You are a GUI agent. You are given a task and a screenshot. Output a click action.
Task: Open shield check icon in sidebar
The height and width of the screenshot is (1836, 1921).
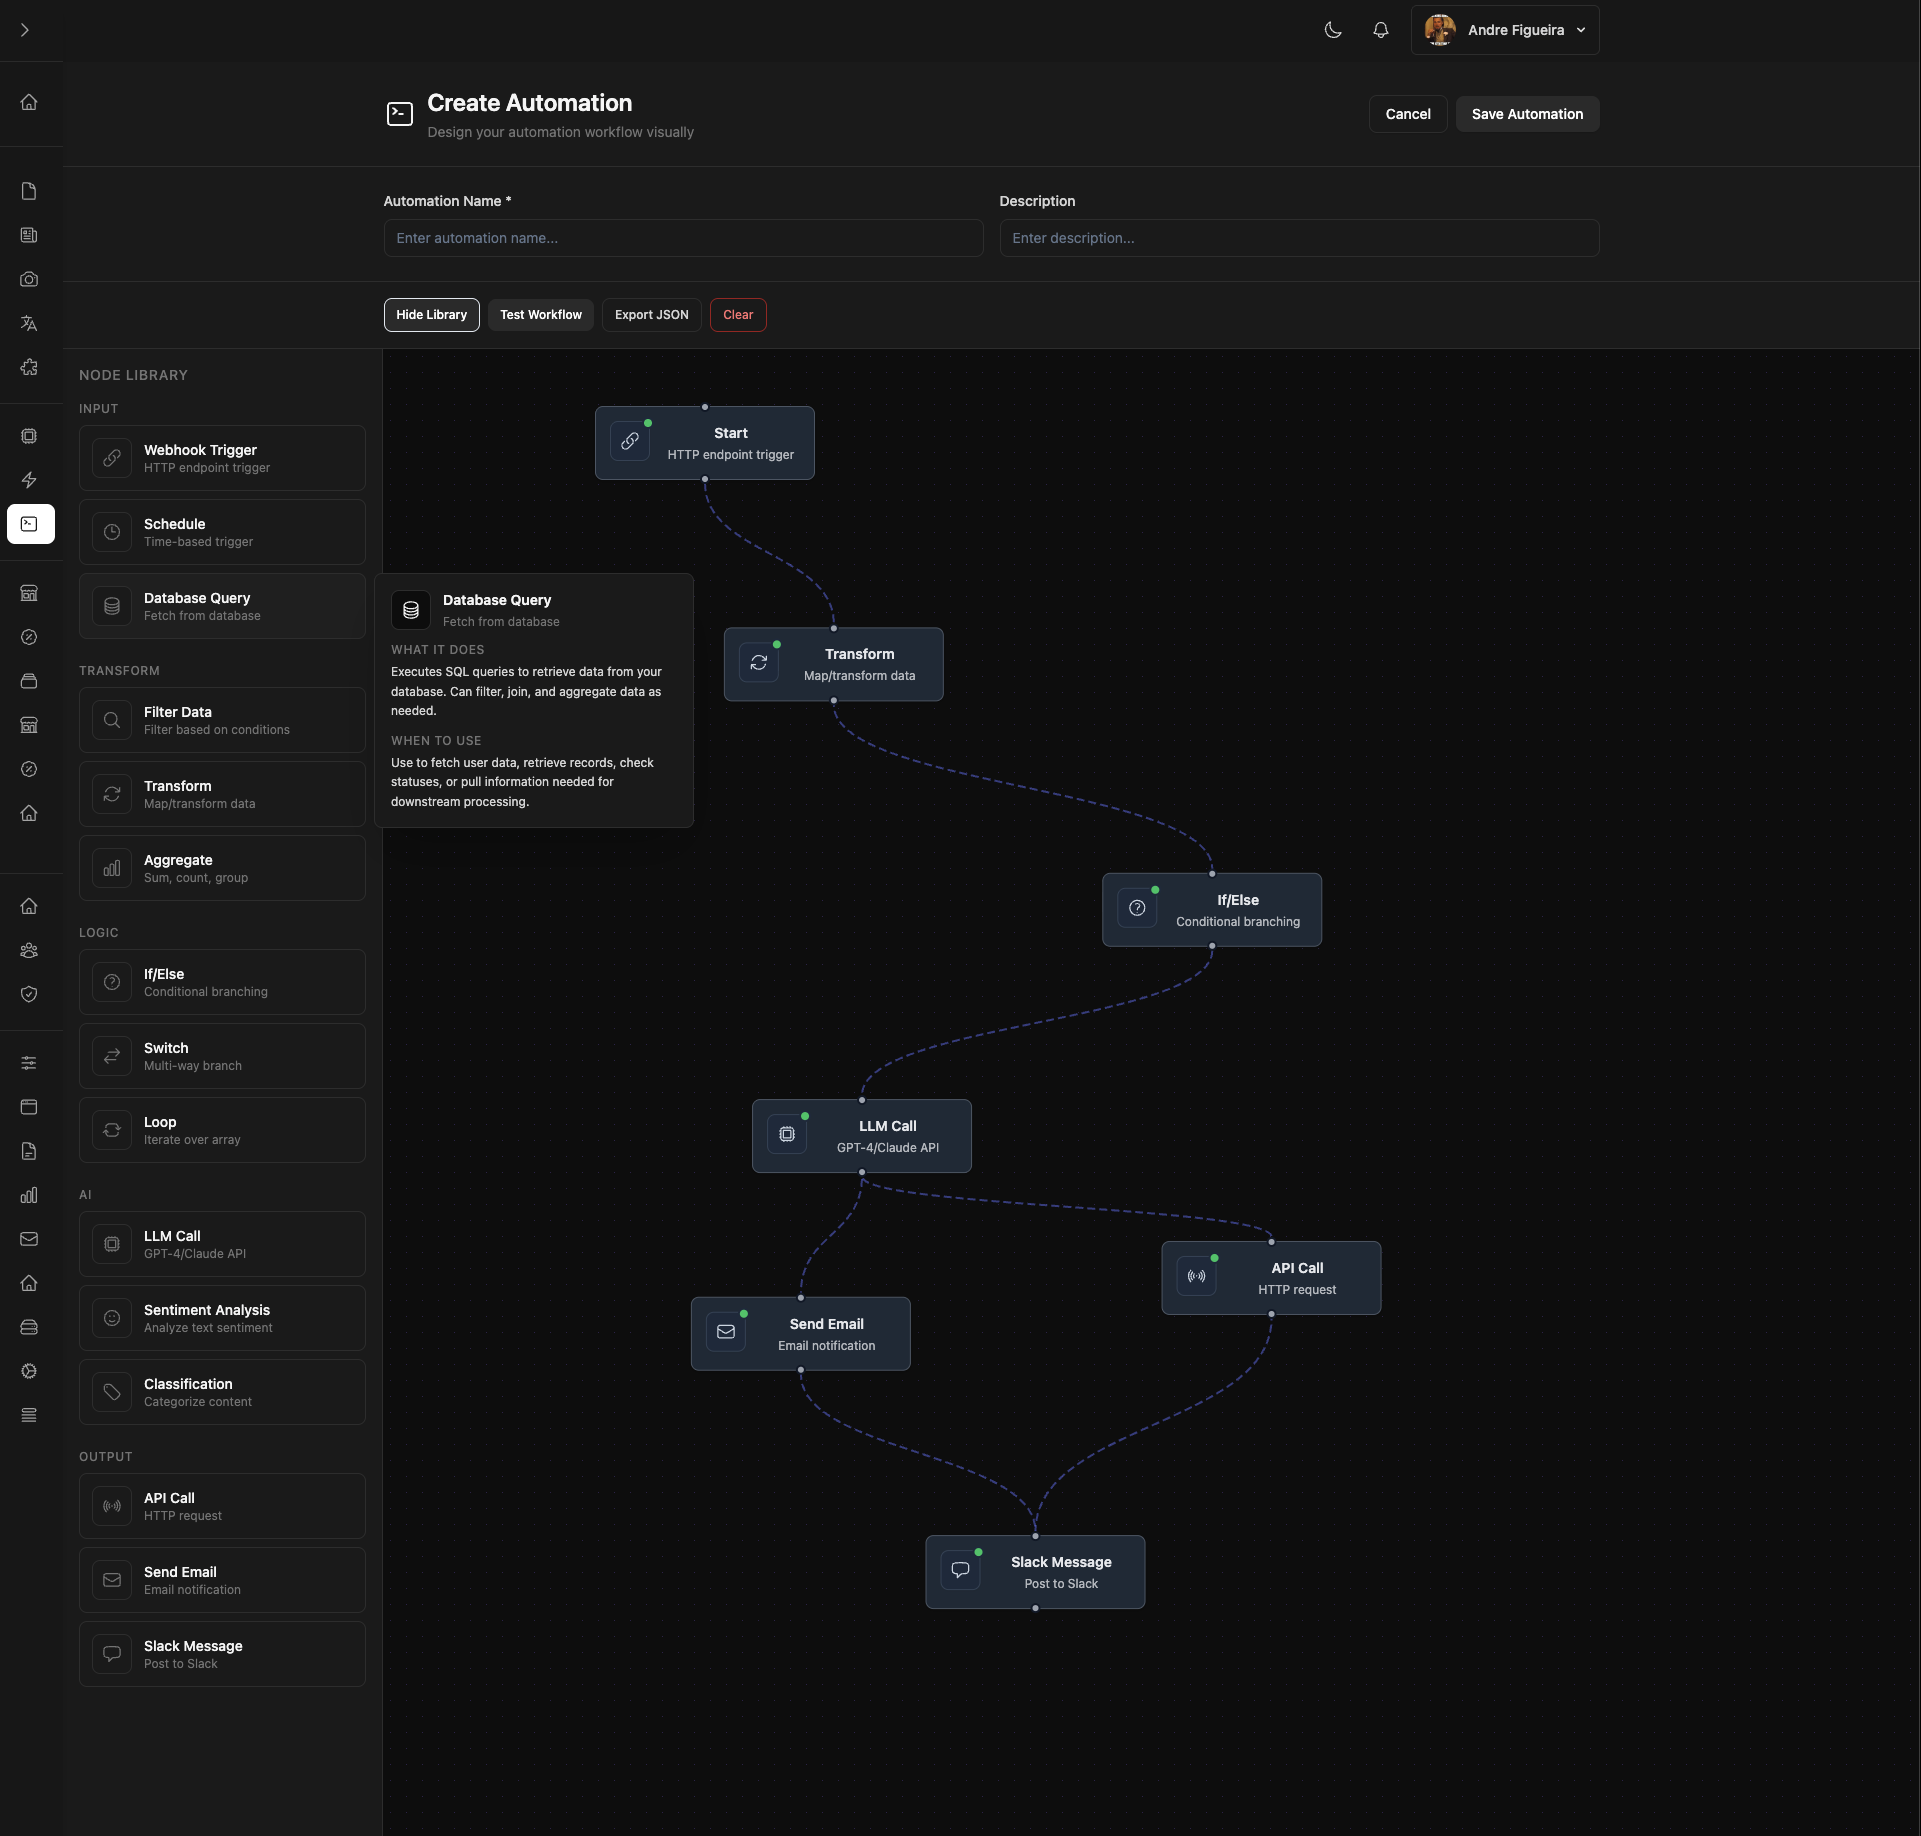[29, 994]
